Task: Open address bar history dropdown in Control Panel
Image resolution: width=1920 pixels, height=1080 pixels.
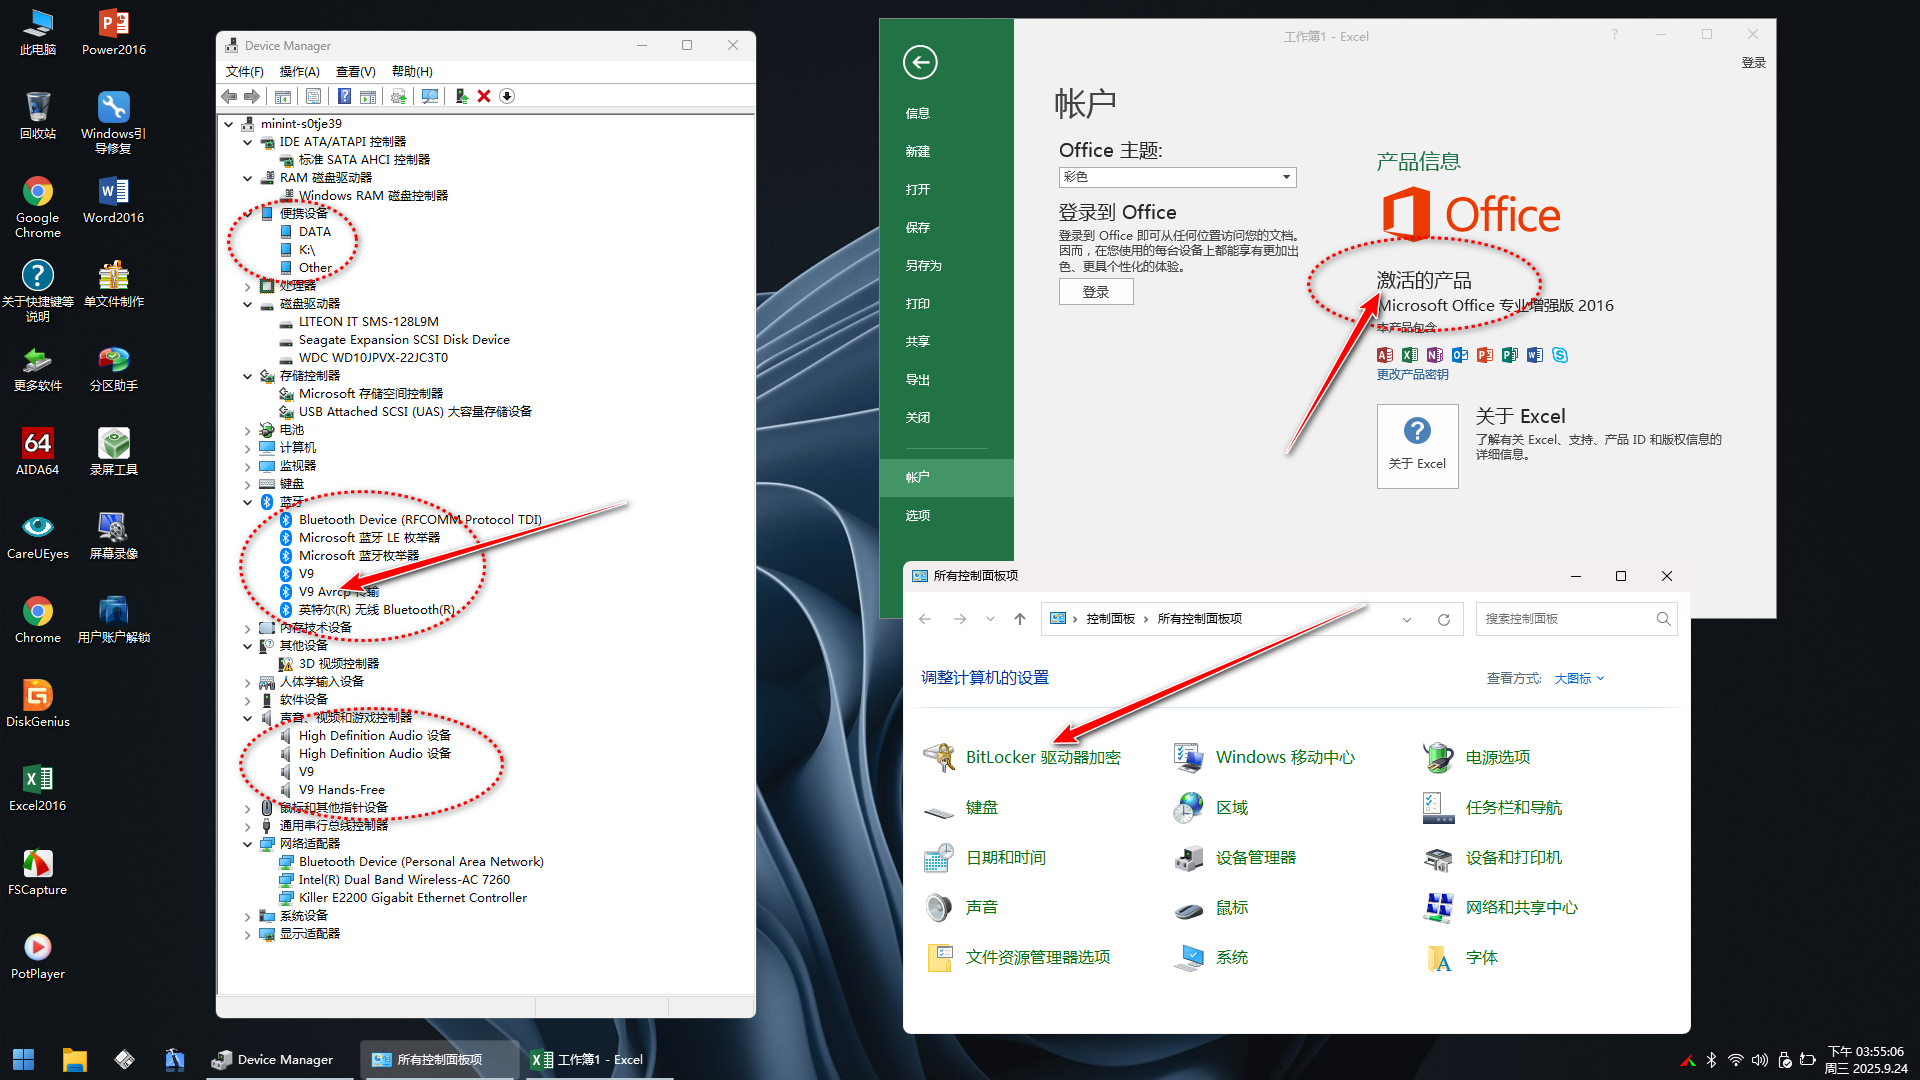Action: coord(1406,619)
